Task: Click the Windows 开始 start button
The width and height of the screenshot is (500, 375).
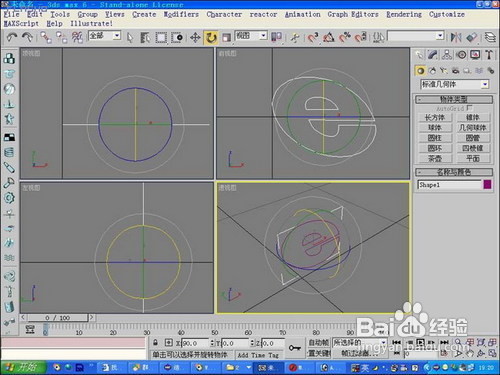Action: [x=23, y=367]
